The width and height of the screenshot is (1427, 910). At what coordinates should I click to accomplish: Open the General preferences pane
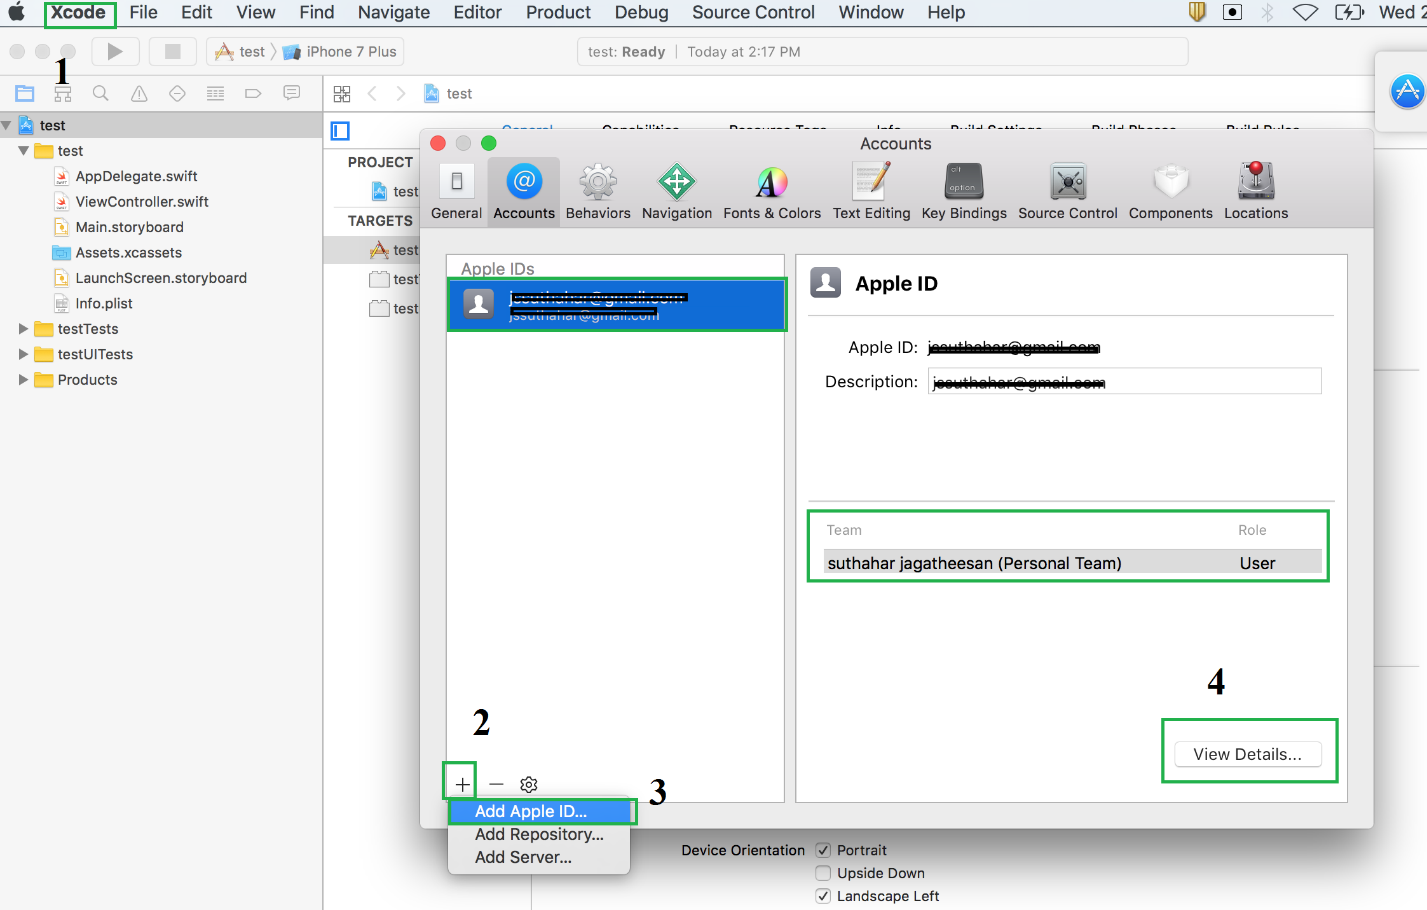coord(457,192)
